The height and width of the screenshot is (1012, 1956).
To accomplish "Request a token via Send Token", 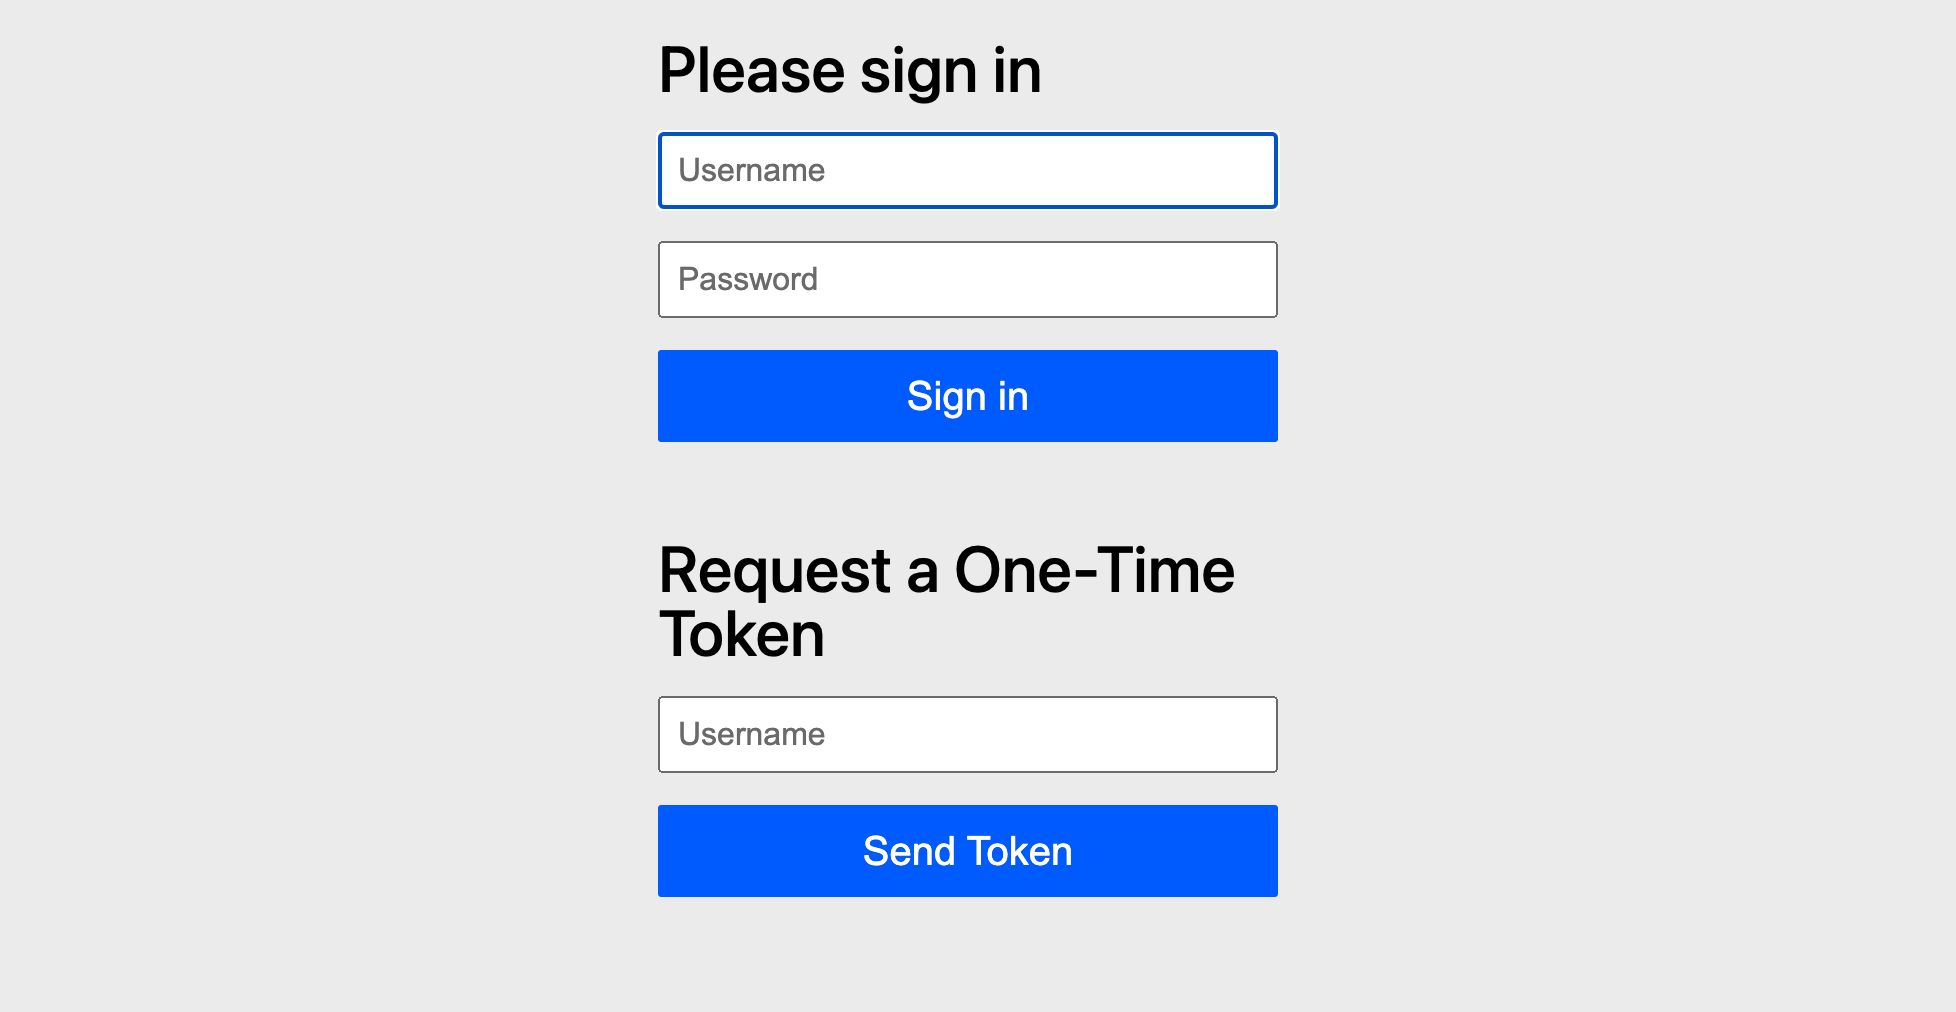I will 967,851.
